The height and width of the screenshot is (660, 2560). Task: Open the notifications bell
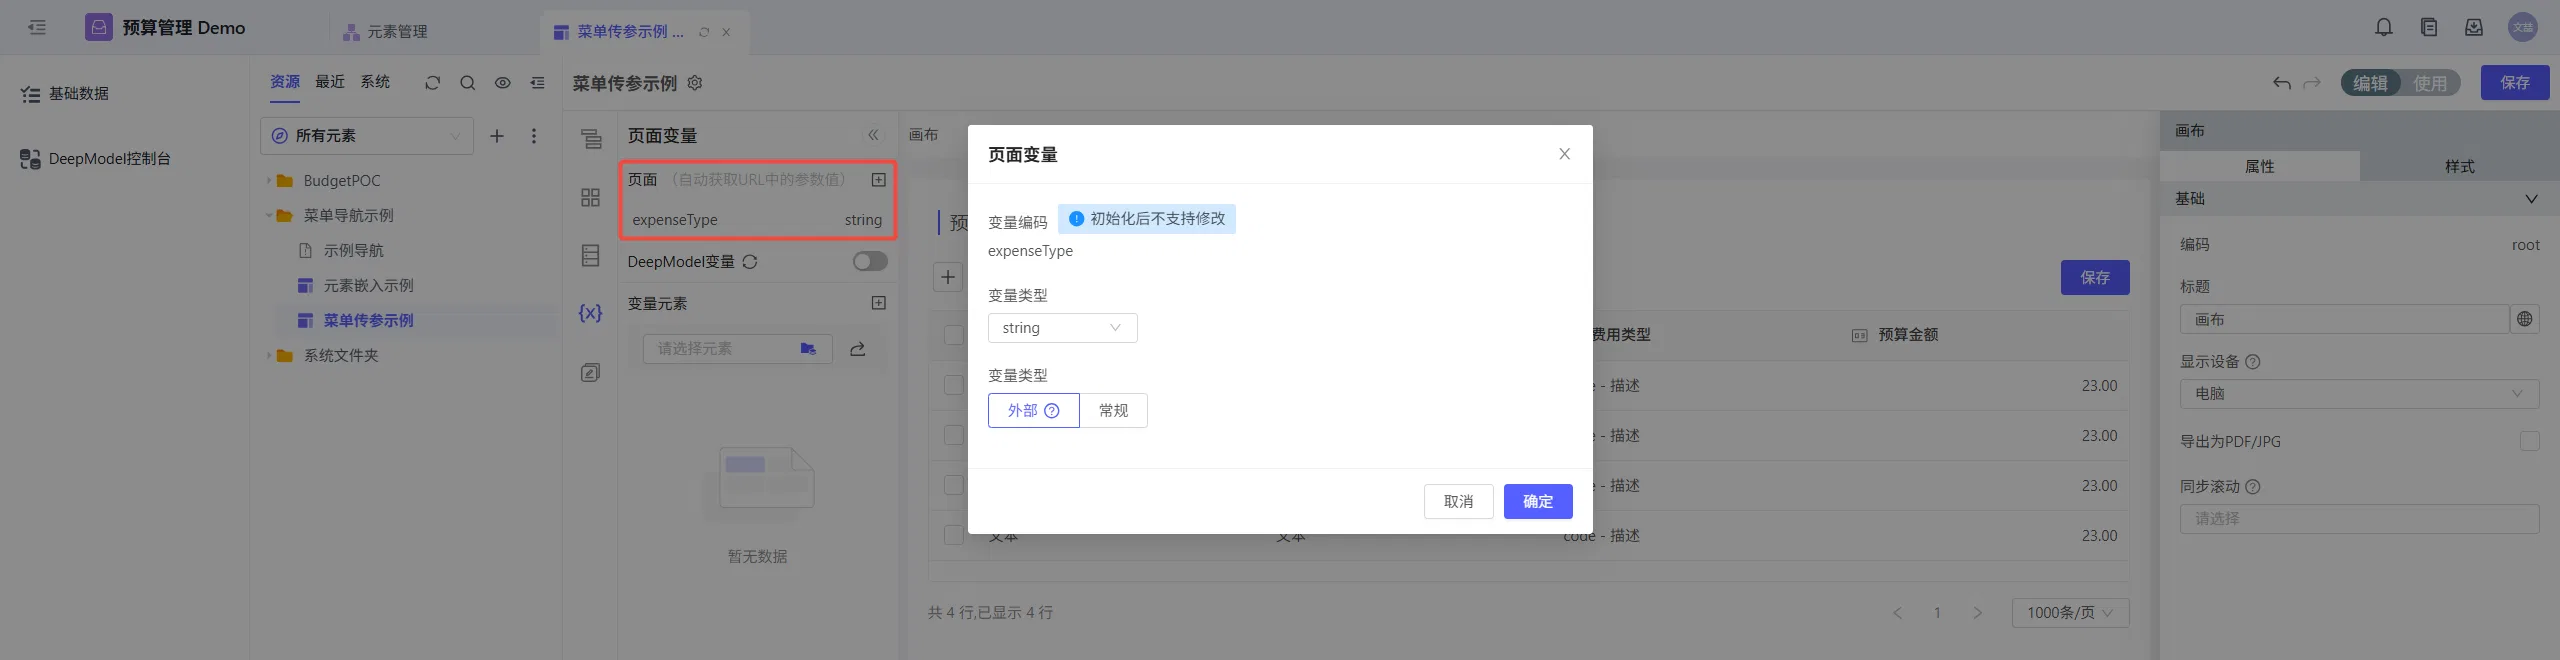2384,27
